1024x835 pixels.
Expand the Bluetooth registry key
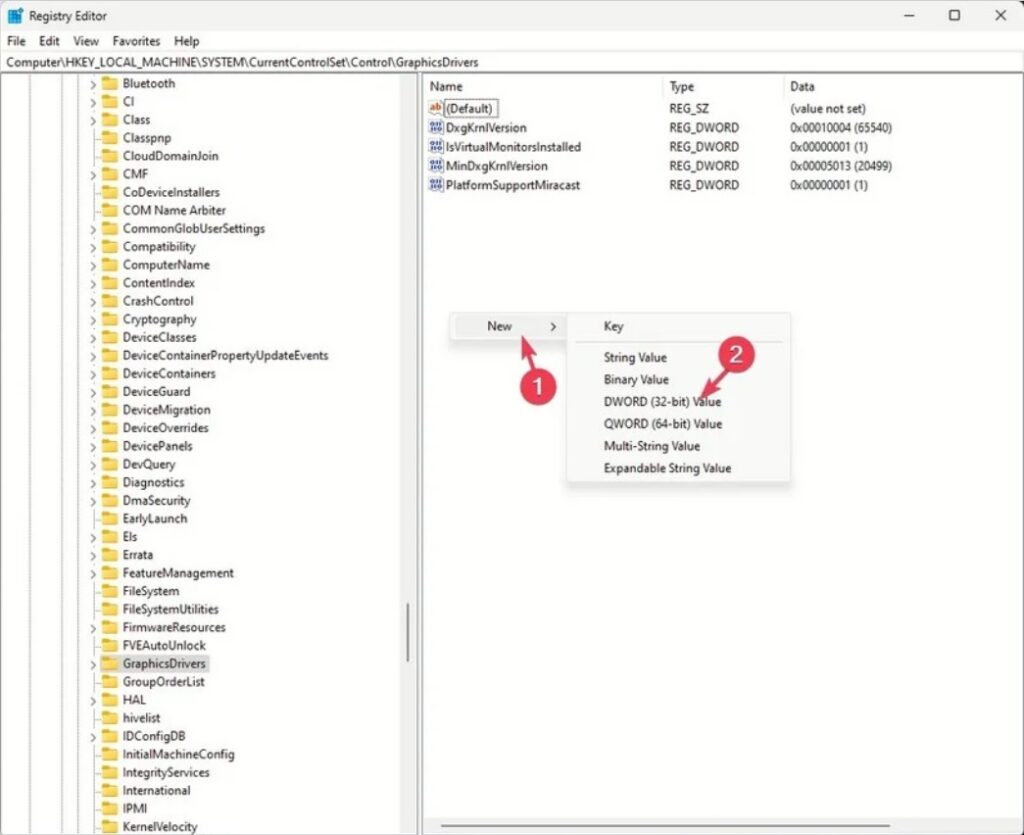[93, 84]
